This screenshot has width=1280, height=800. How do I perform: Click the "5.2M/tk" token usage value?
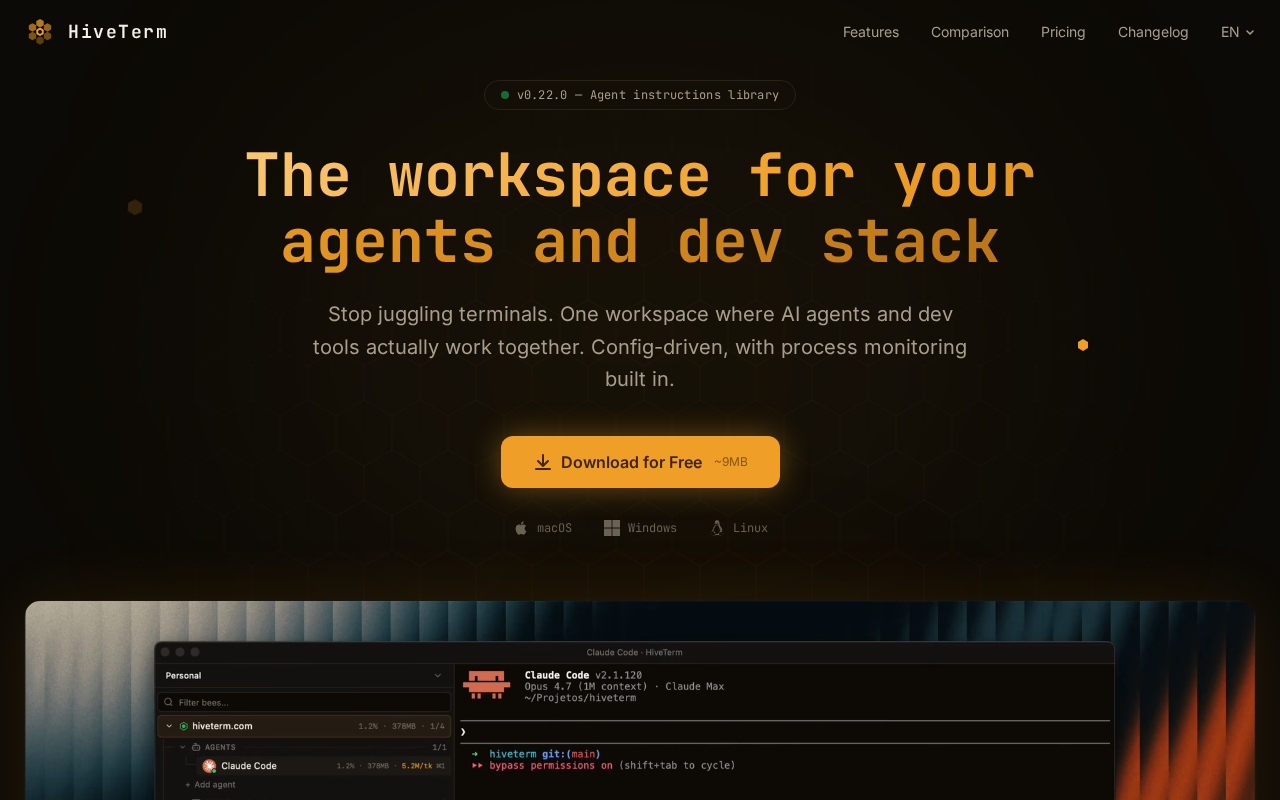coord(416,766)
